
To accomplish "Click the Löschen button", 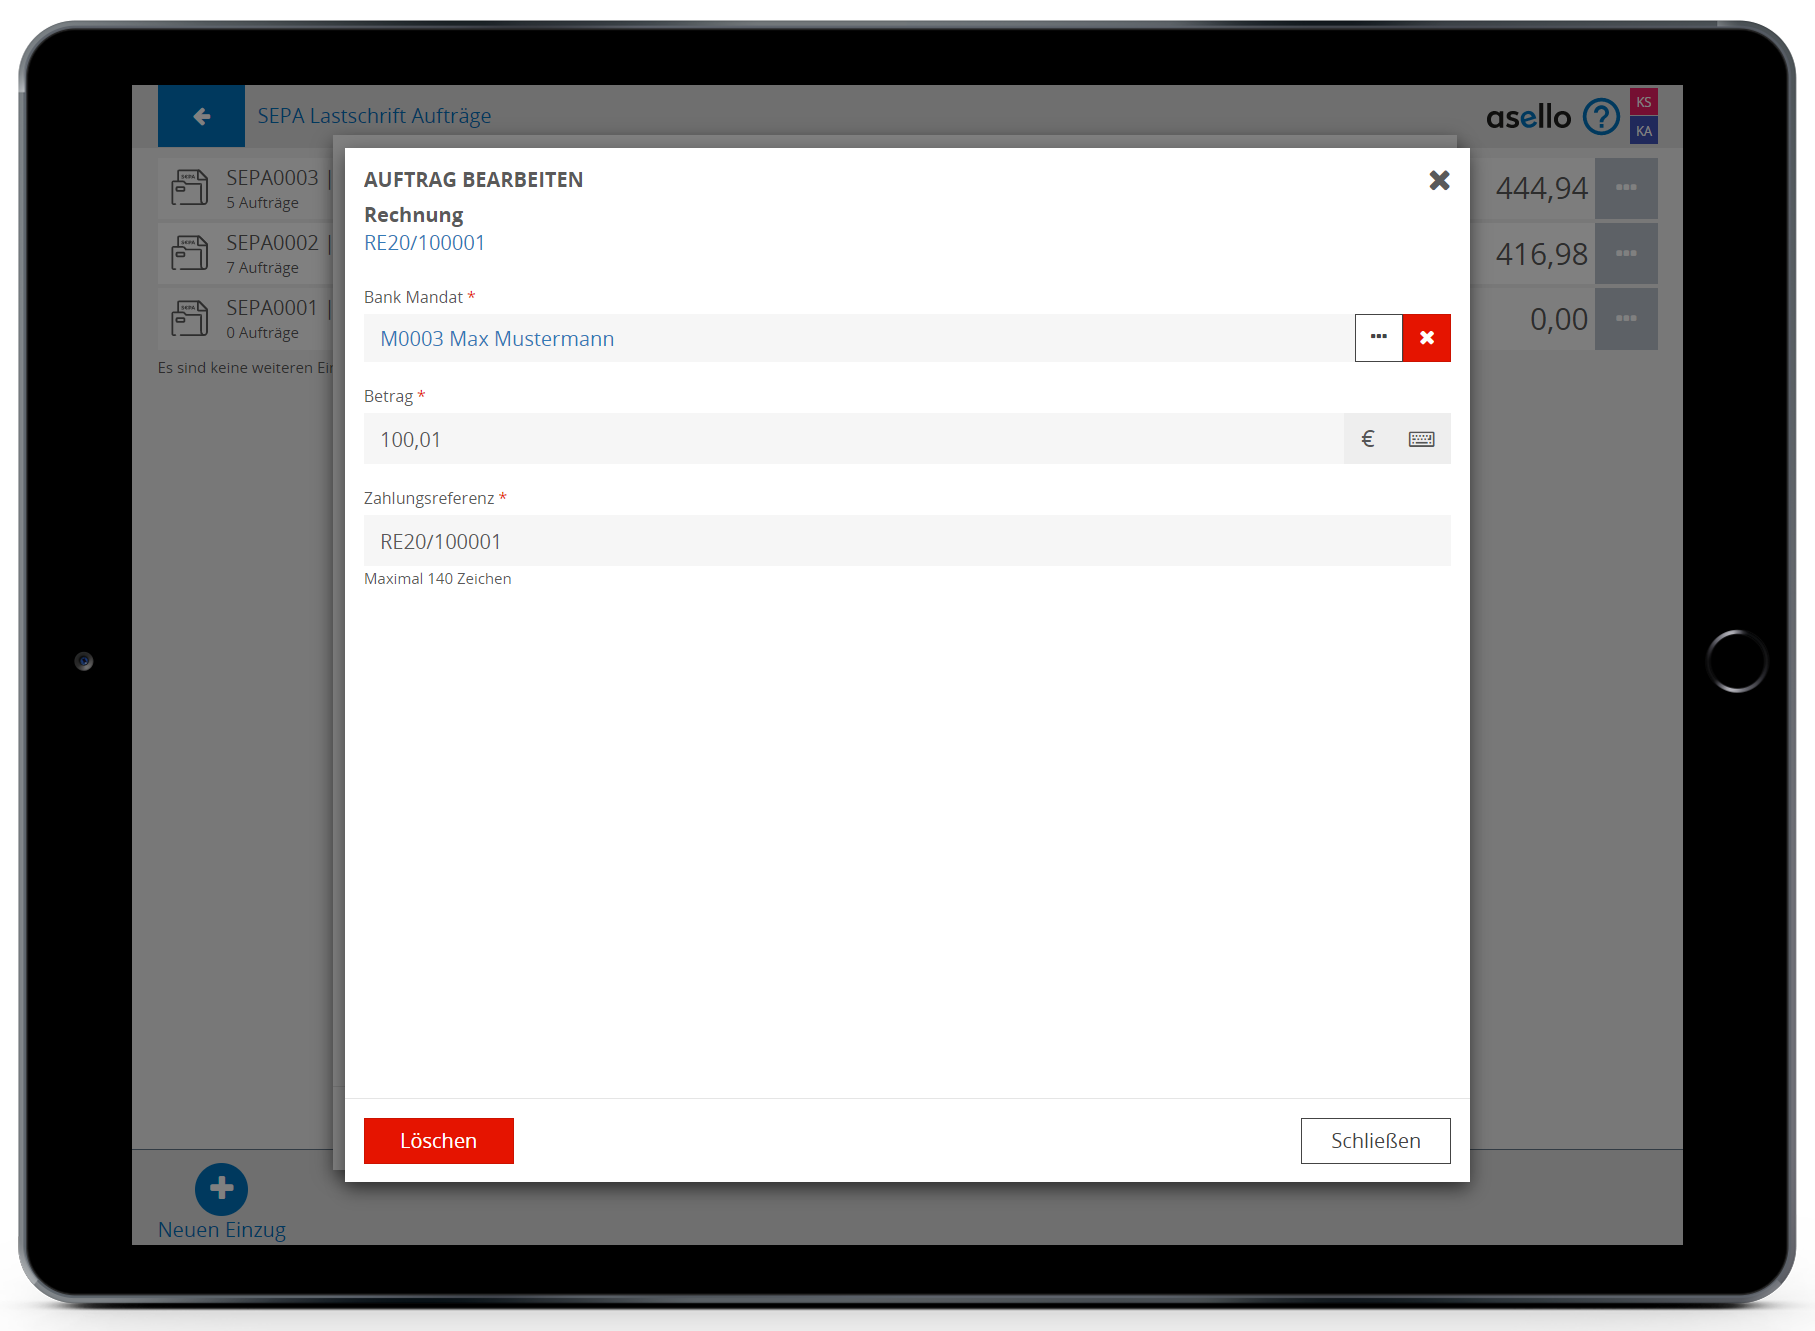I will 438,1141.
